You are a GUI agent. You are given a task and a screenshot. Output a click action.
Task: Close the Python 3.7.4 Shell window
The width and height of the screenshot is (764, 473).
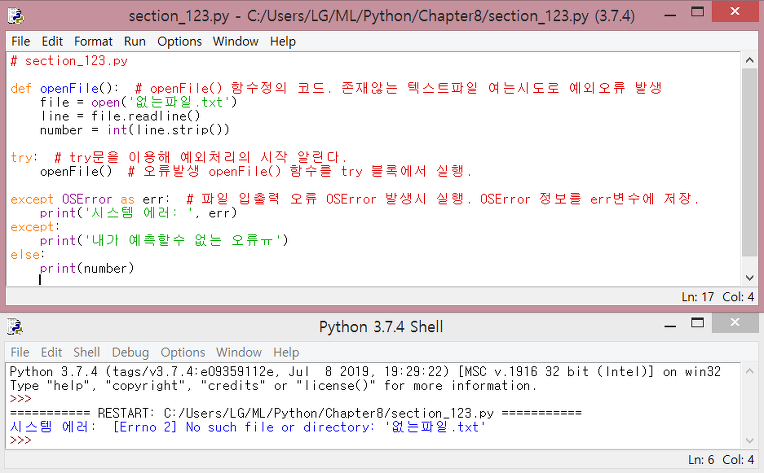[735, 322]
